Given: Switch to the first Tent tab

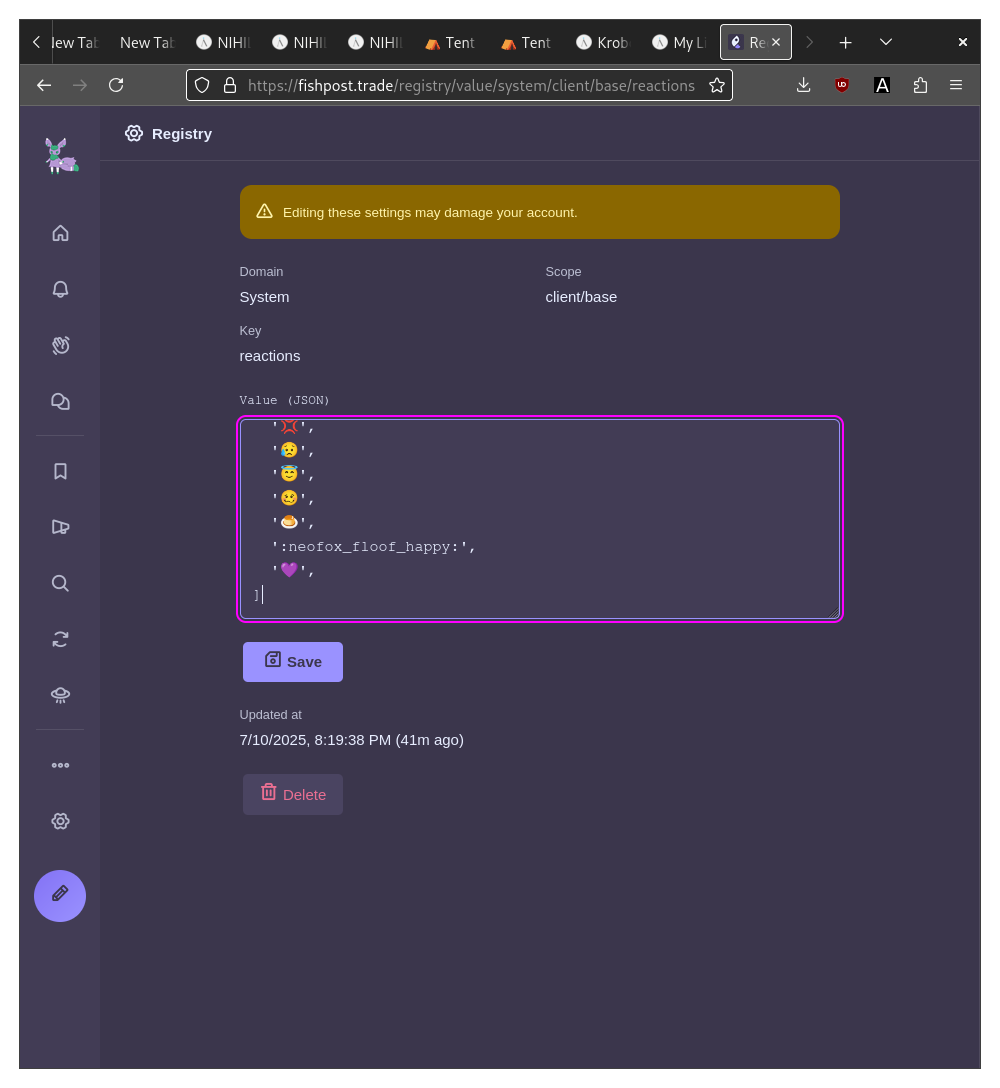Looking at the screenshot, I should click(450, 42).
